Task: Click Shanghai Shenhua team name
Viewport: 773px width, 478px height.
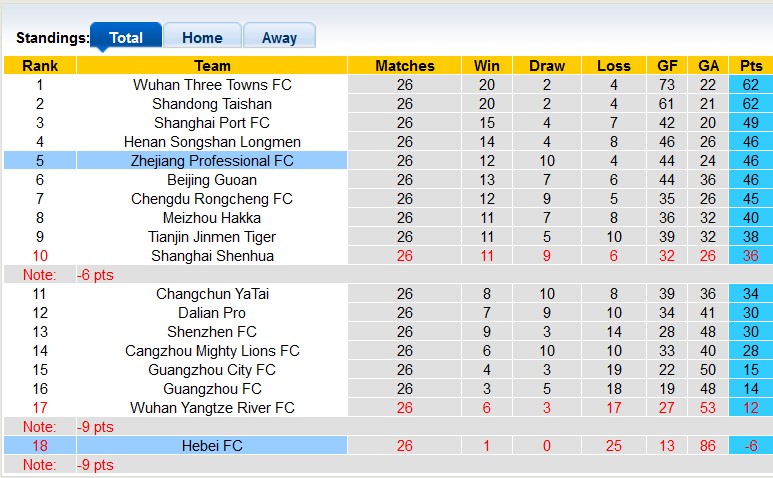Action: pos(212,256)
